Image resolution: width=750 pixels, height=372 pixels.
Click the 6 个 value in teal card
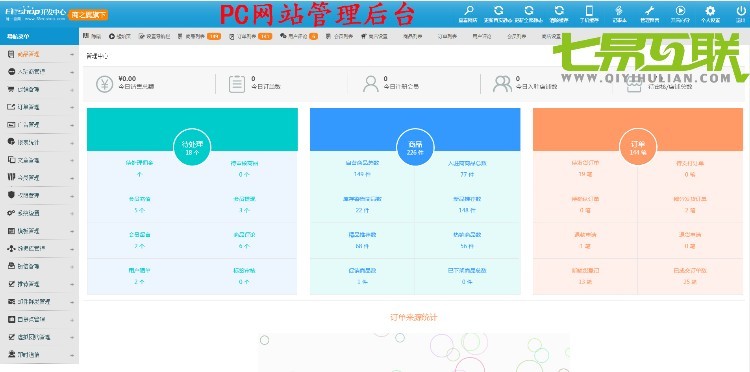244,246
